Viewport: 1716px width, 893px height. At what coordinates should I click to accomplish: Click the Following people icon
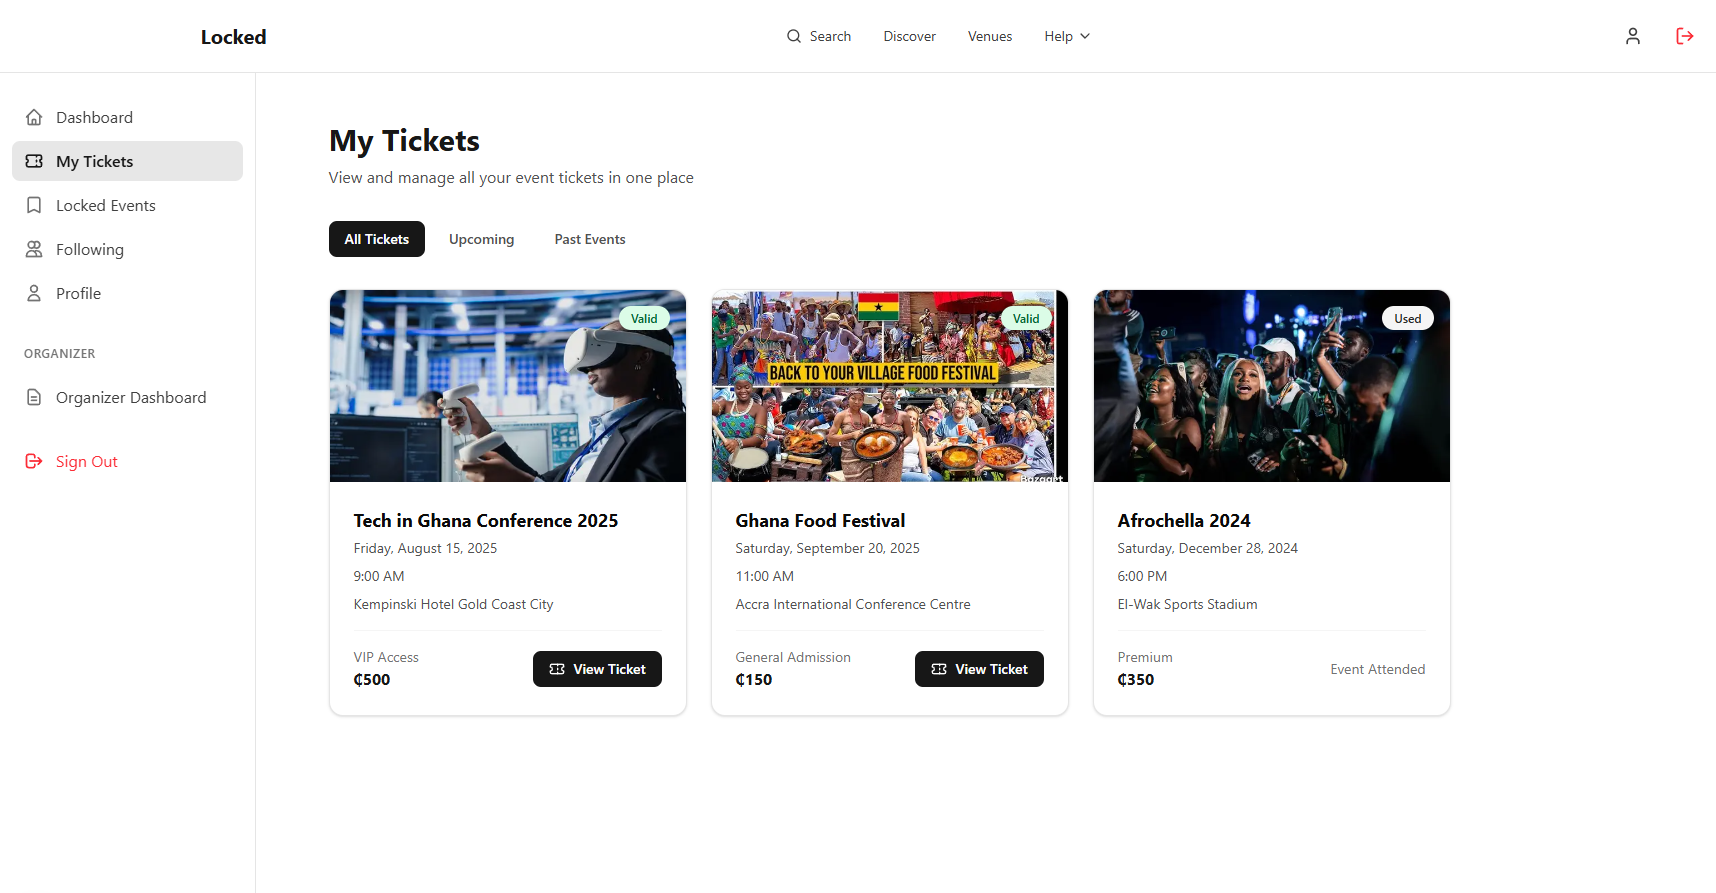click(x=34, y=249)
